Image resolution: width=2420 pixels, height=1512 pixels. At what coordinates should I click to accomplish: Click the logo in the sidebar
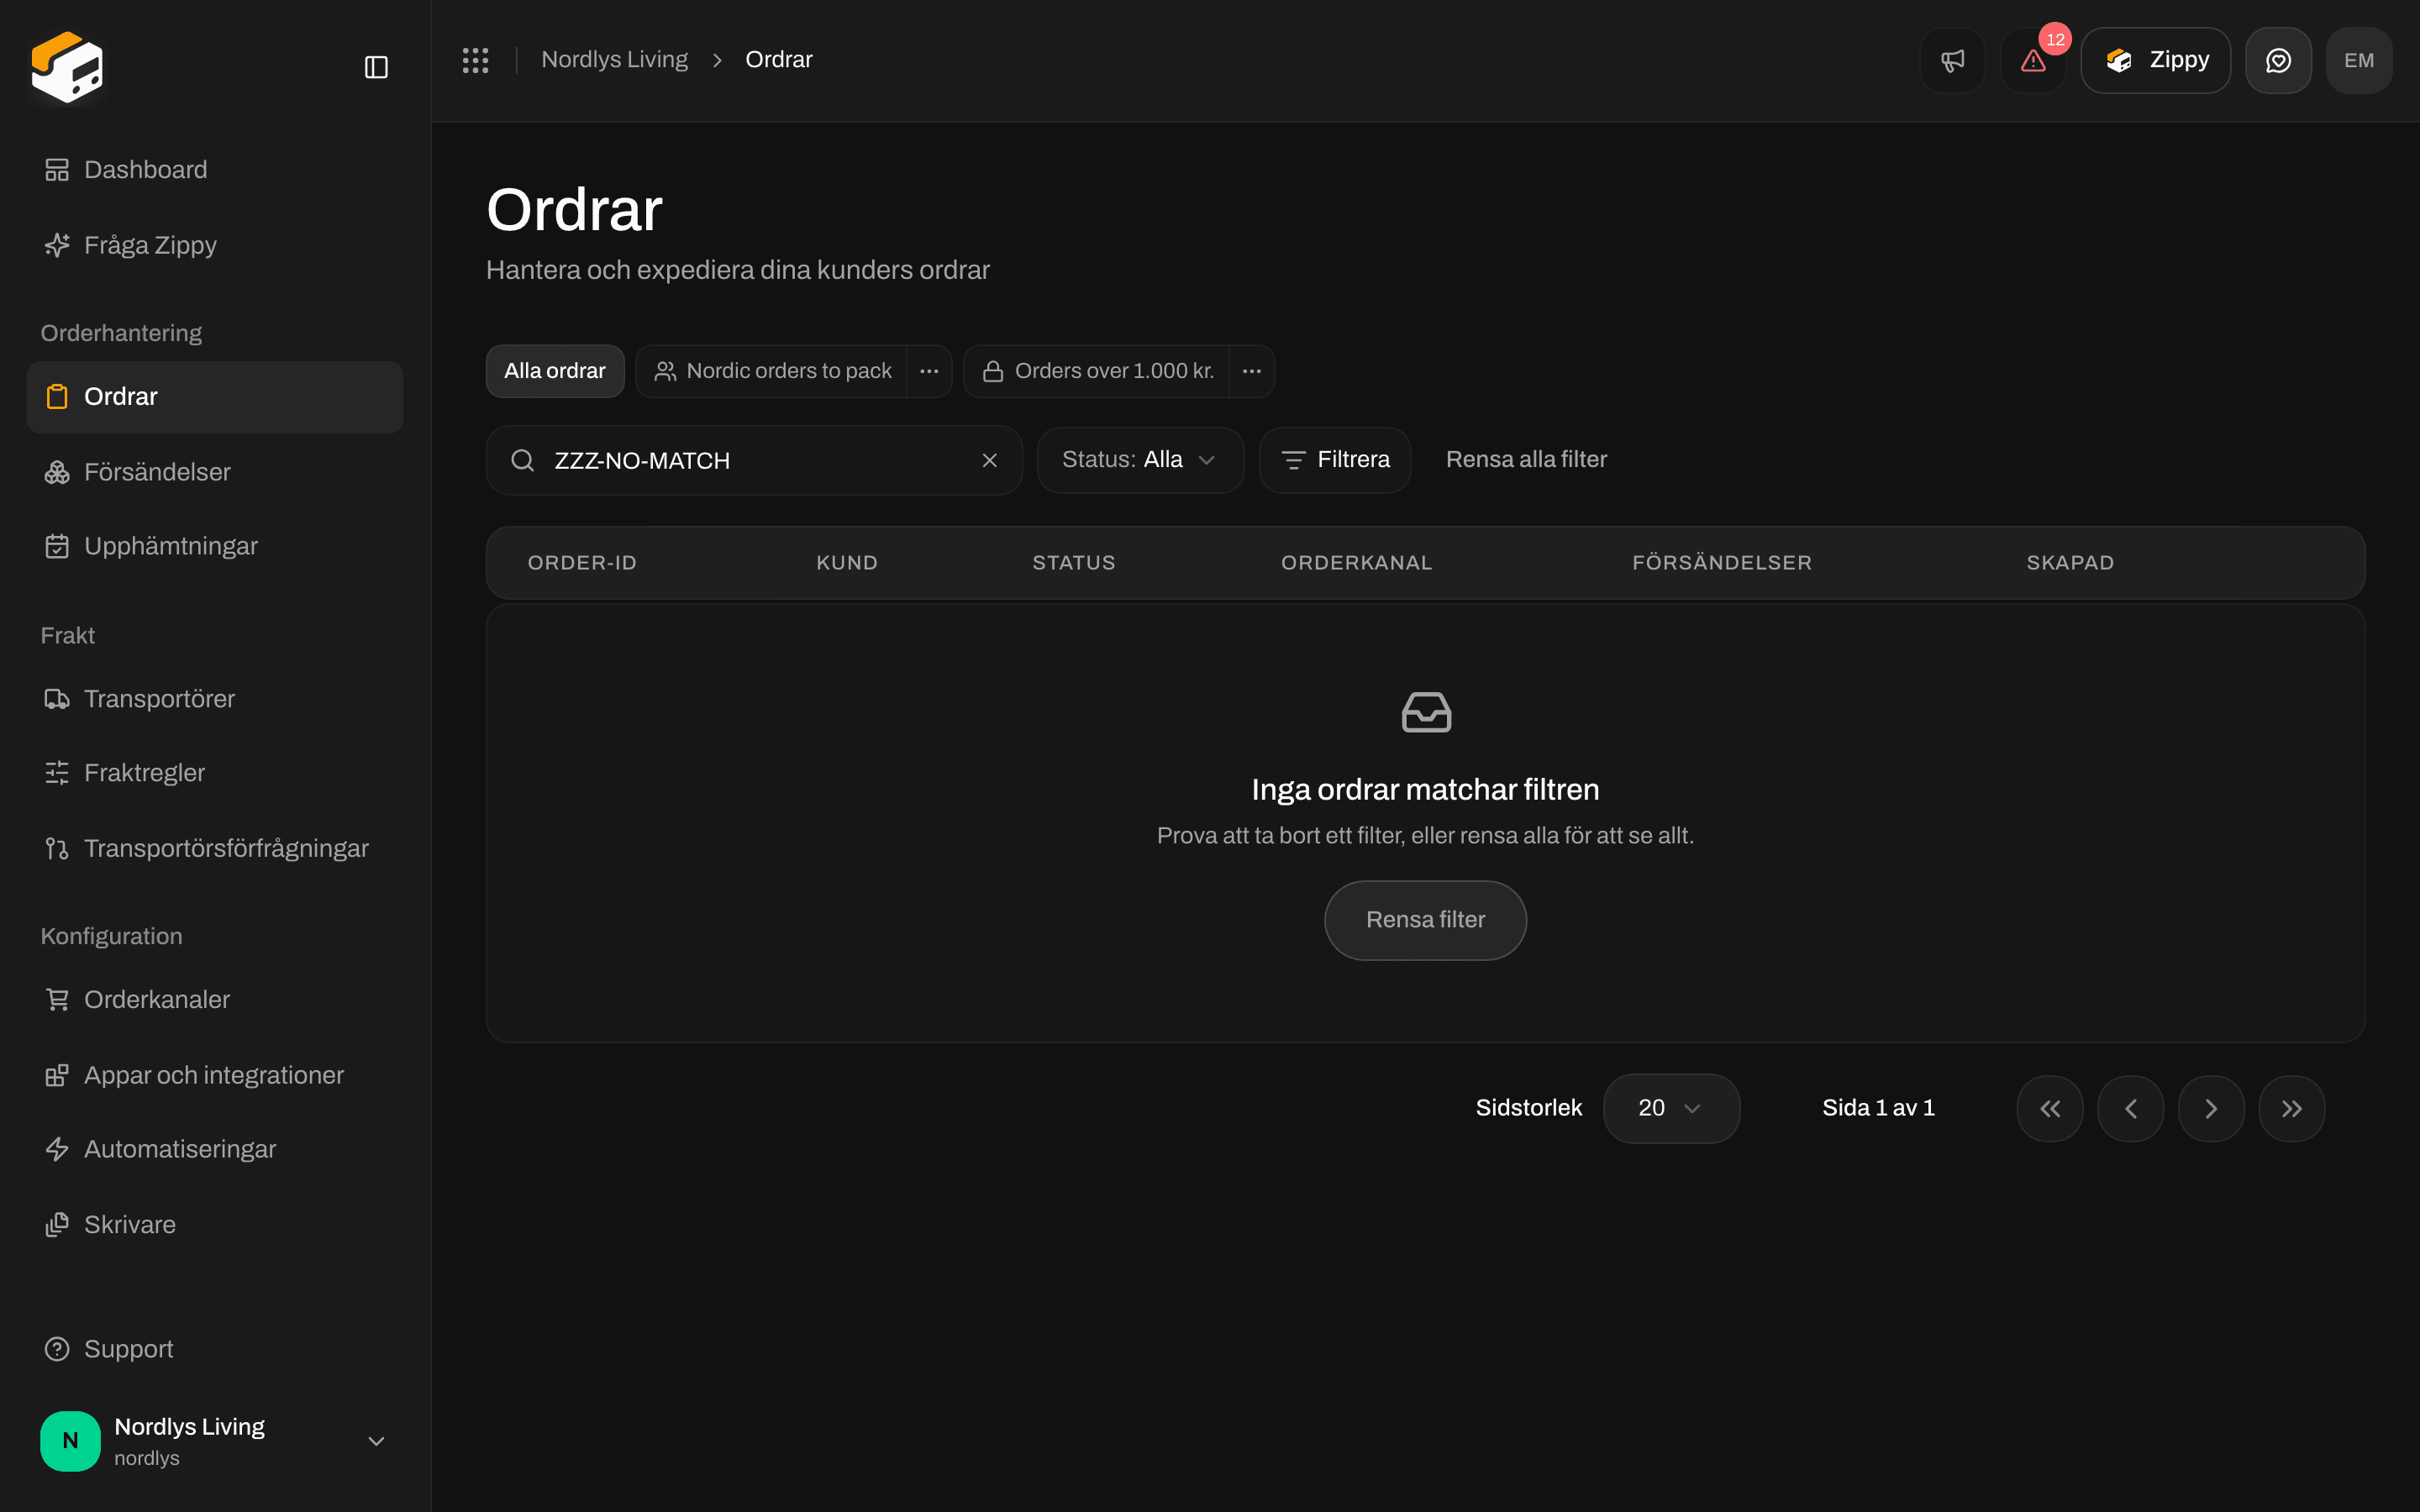pyautogui.click(x=67, y=67)
